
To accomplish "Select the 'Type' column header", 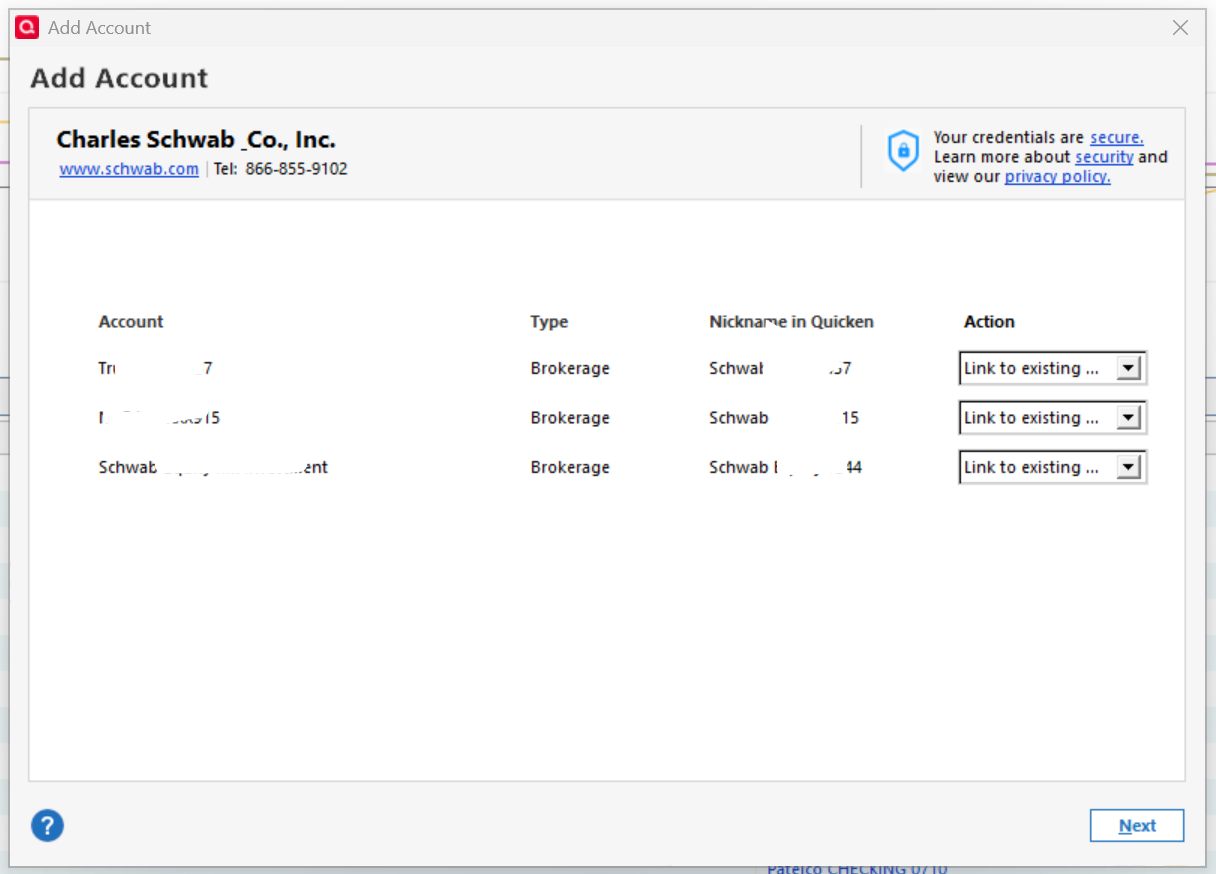I will 549,322.
